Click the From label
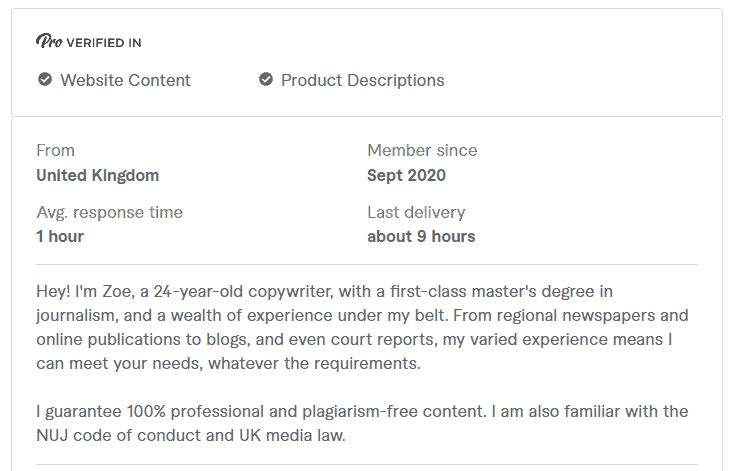Image resolution: width=743 pixels, height=471 pixels. [x=55, y=151]
